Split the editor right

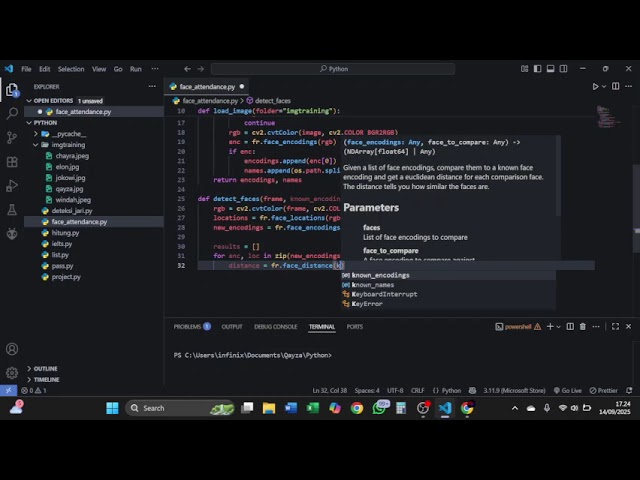tap(616, 86)
